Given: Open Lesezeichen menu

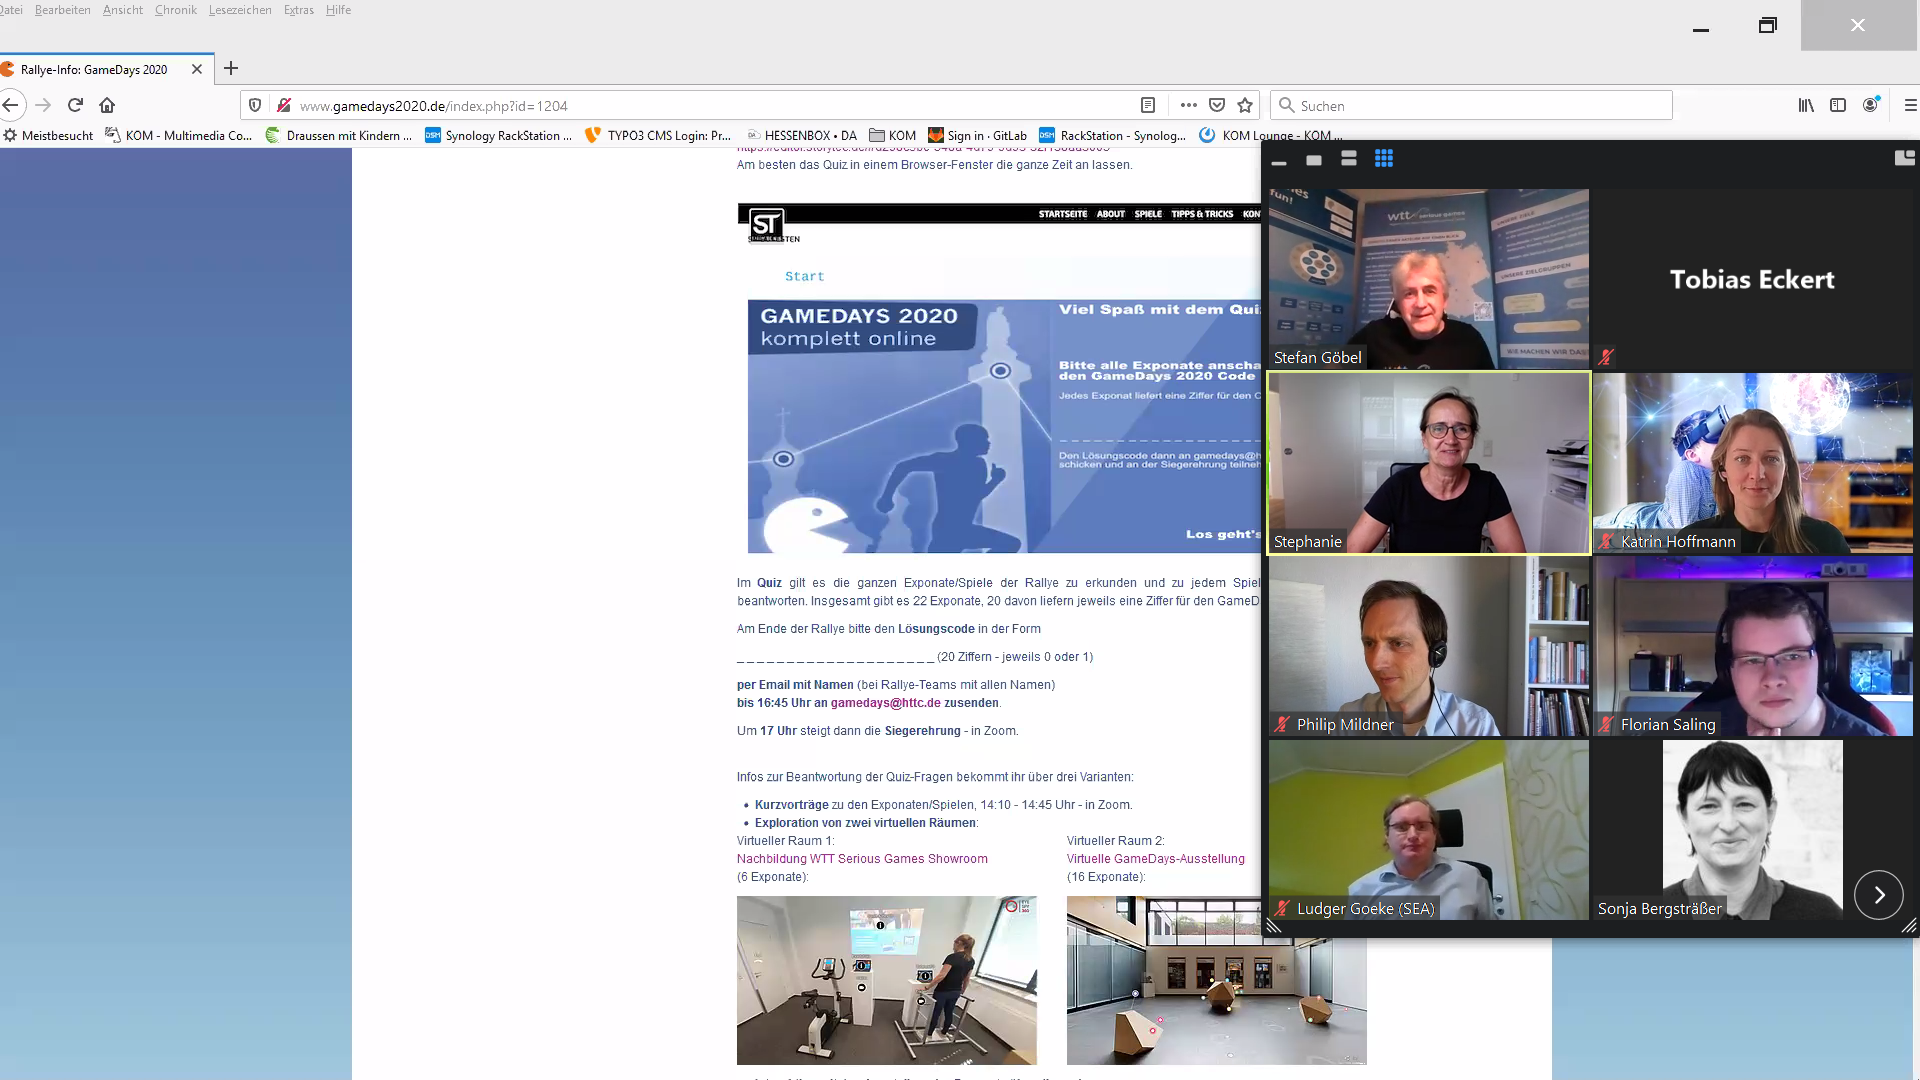Looking at the screenshot, I should (x=240, y=10).
